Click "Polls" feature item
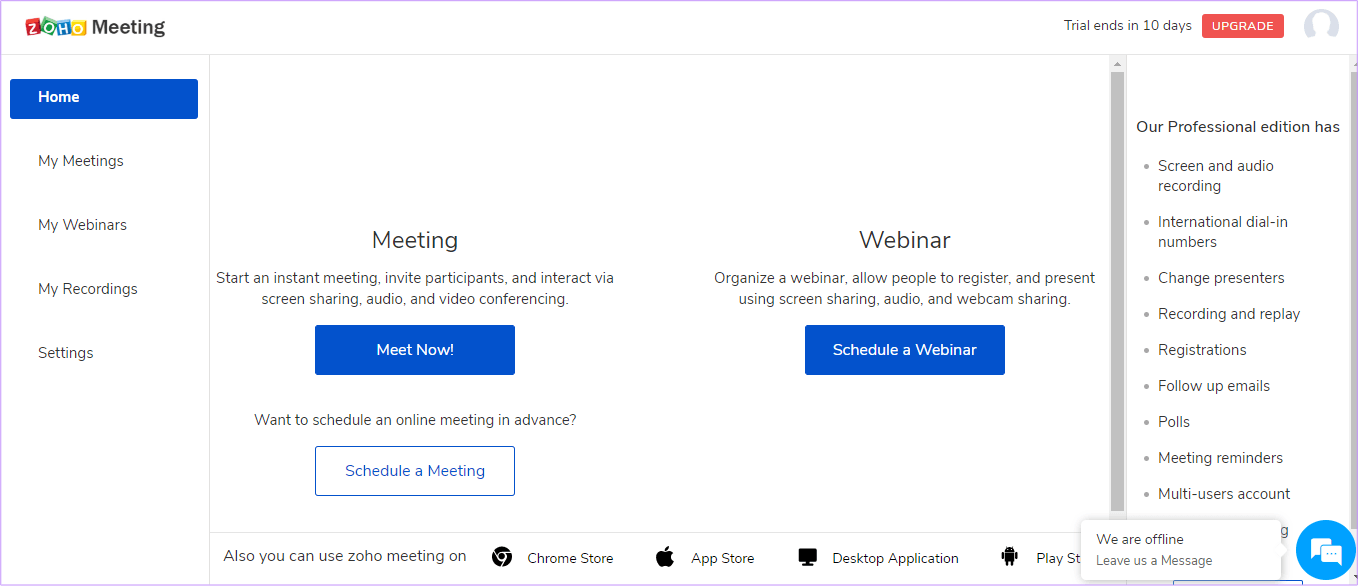1358x586 pixels. (x=1174, y=422)
